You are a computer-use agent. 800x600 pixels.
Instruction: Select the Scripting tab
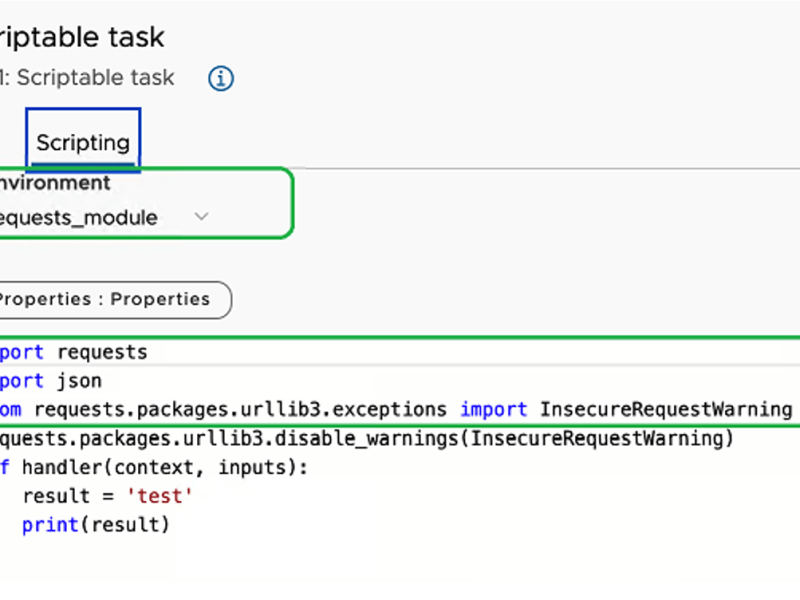pyautogui.click(x=83, y=142)
